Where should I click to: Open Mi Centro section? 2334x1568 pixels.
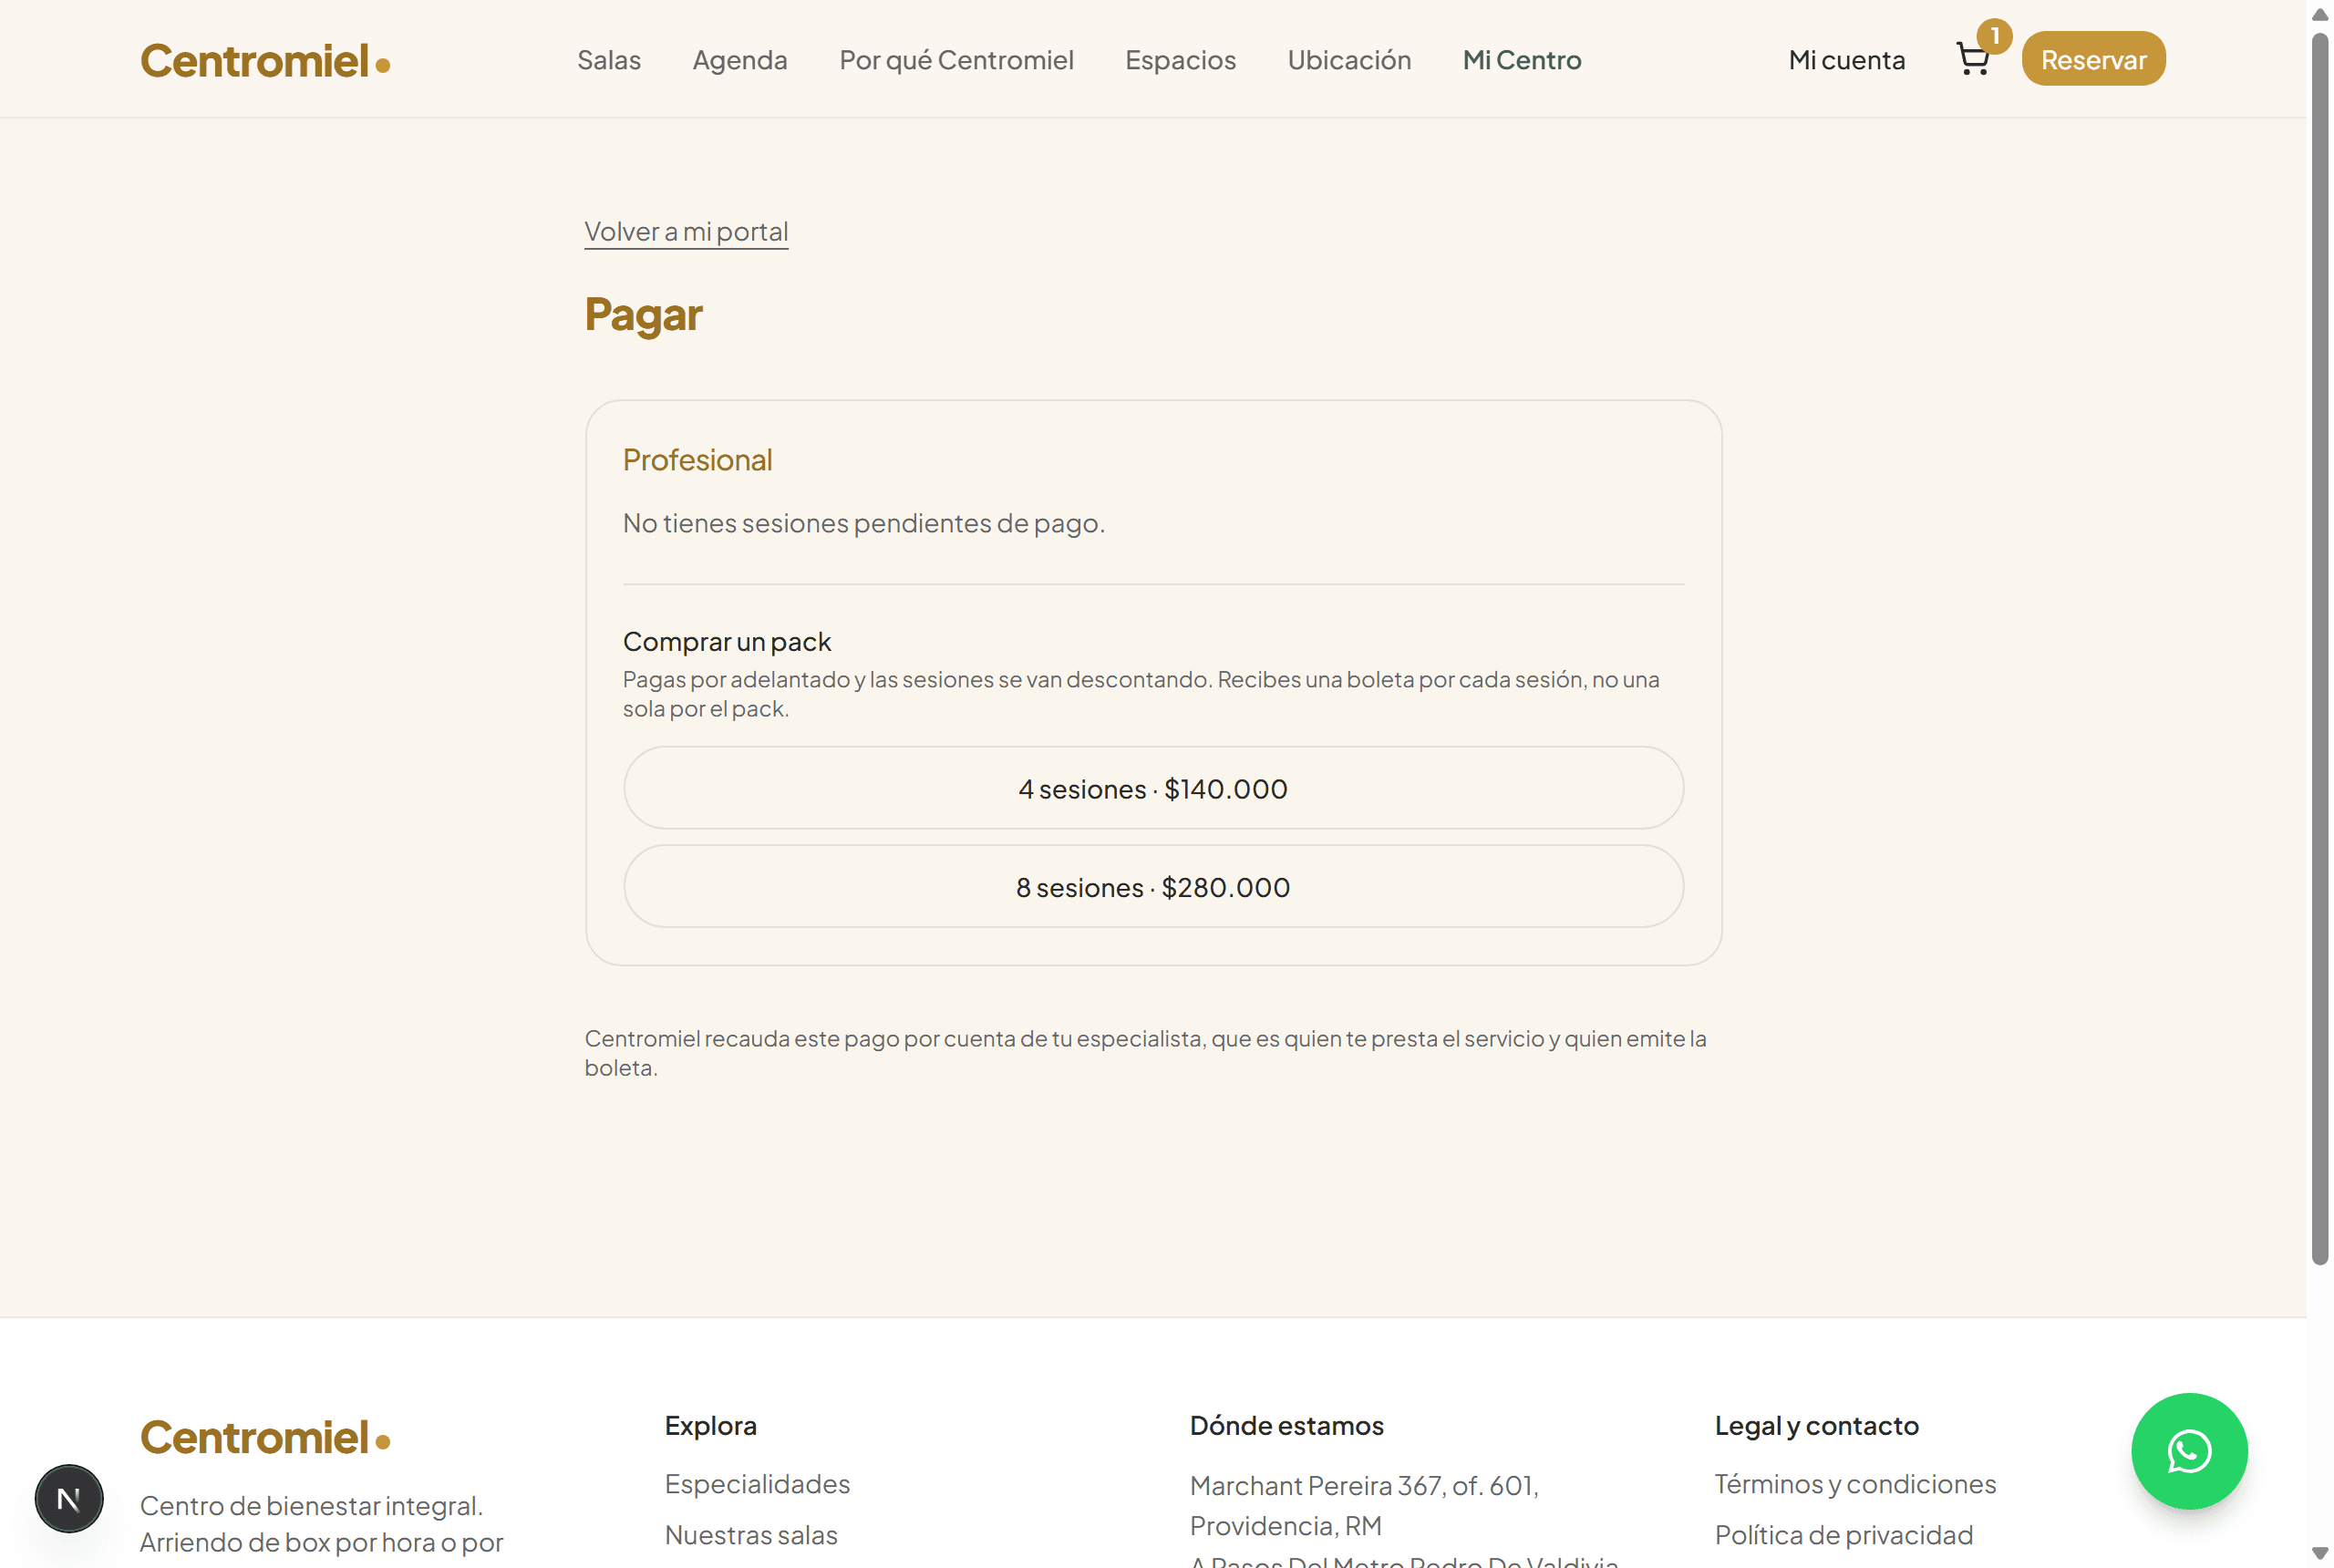(x=1521, y=60)
